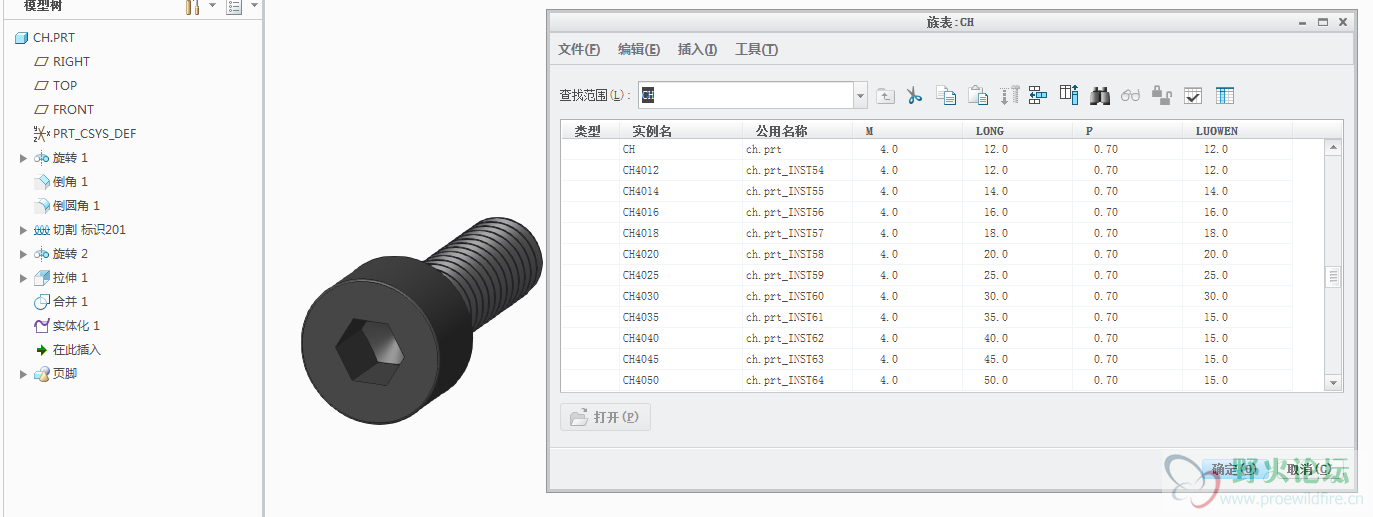Open the 编辑(E) menu
Viewport: 1373px width, 517px height.
pyautogui.click(x=639, y=50)
